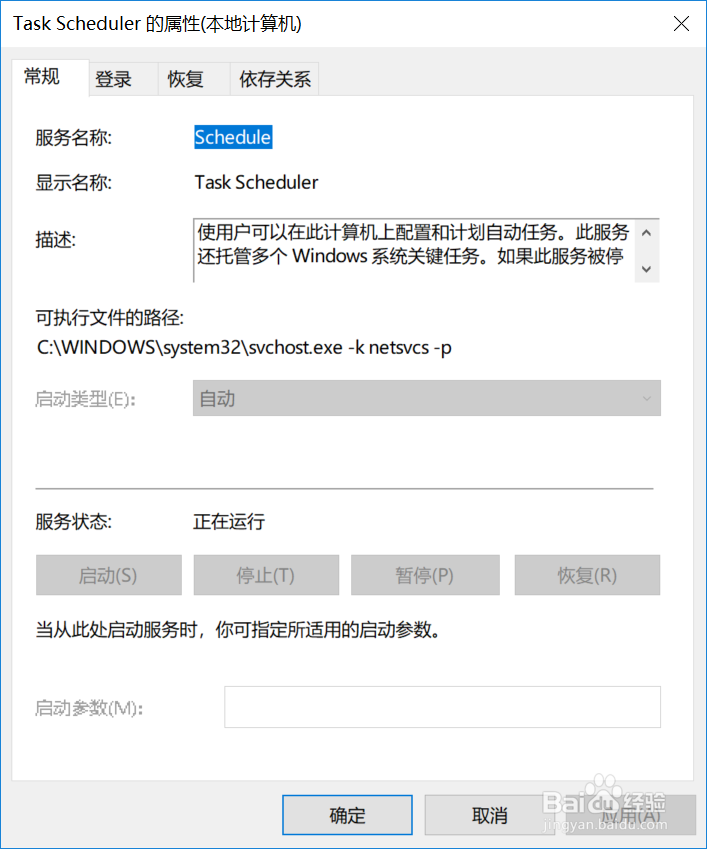The image size is (707, 849).
Task: Open the 启动类型 dropdown showing 自动
Action: [427, 398]
